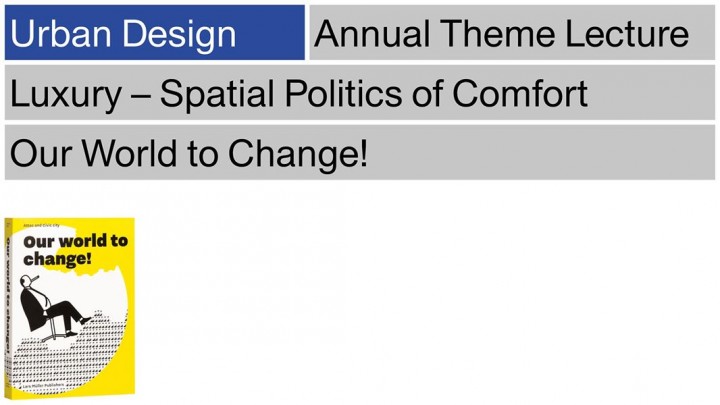Click the gray Our World to Change! banner
Screen dimensions: 720x405
point(360,152)
